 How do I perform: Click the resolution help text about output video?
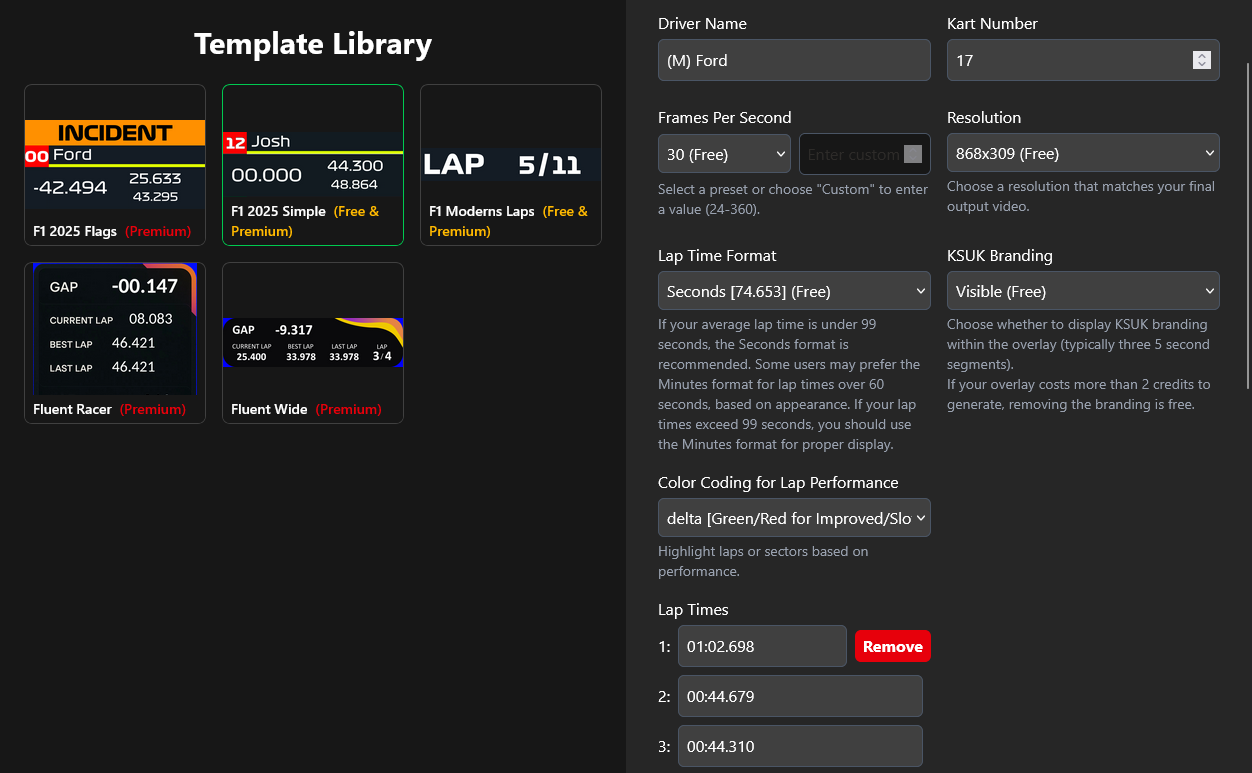point(1083,198)
